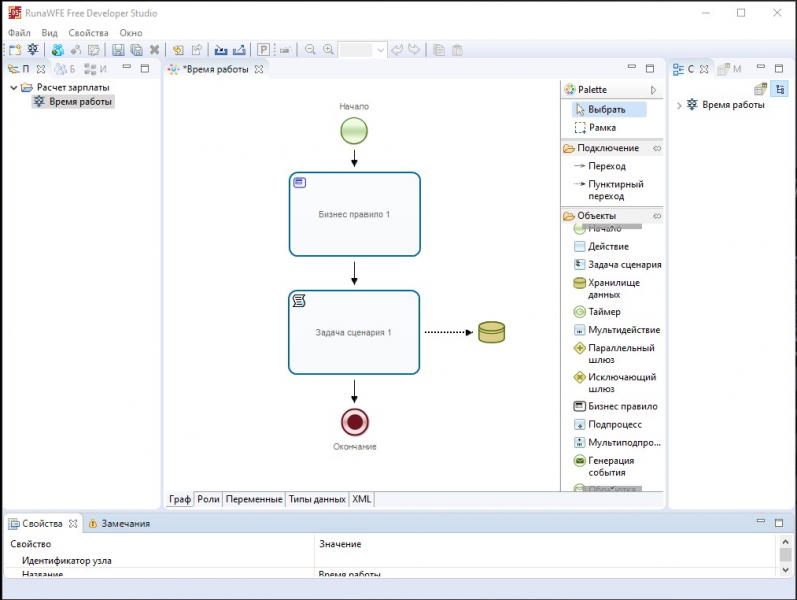Image resolution: width=797 pixels, height=600 pixels.
Task: Click the delete X toolbar icon
Action: [155, 50]
